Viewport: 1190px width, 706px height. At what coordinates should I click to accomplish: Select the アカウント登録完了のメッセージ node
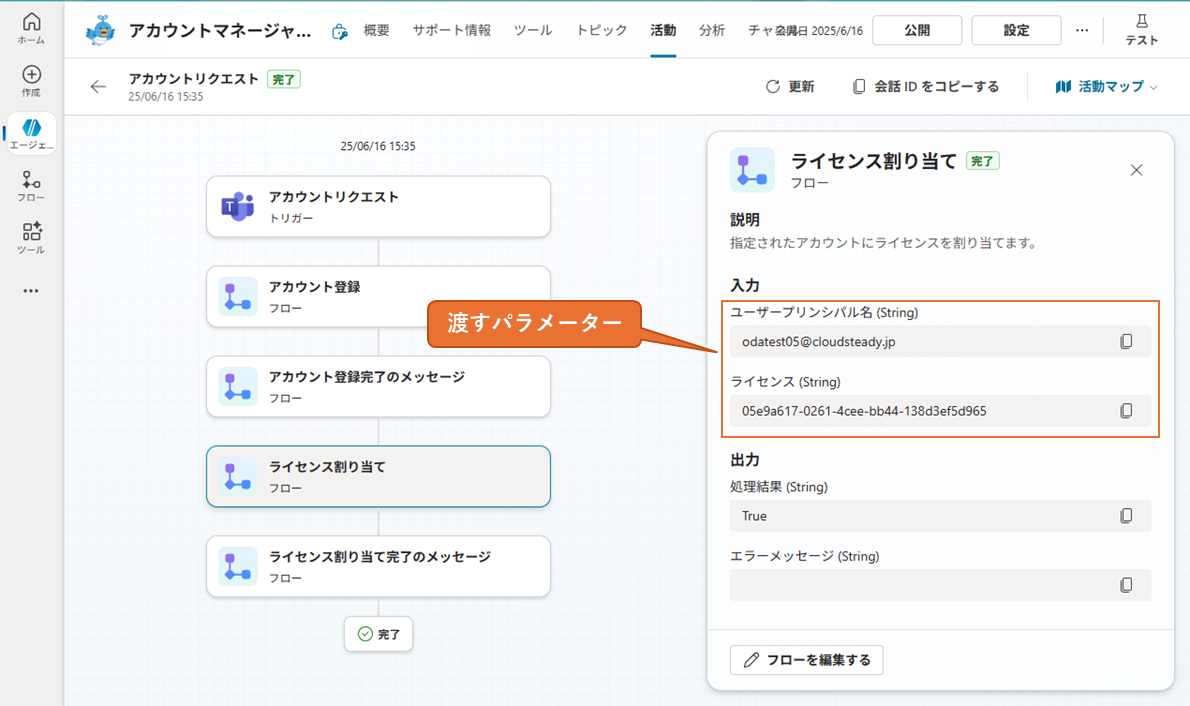(378, 386)
